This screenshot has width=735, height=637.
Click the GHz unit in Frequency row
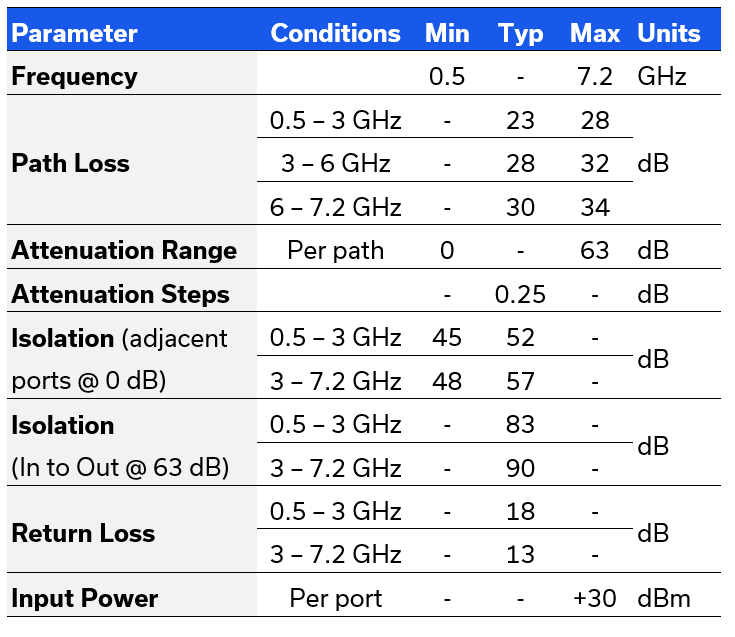click(x=662, y=76)
